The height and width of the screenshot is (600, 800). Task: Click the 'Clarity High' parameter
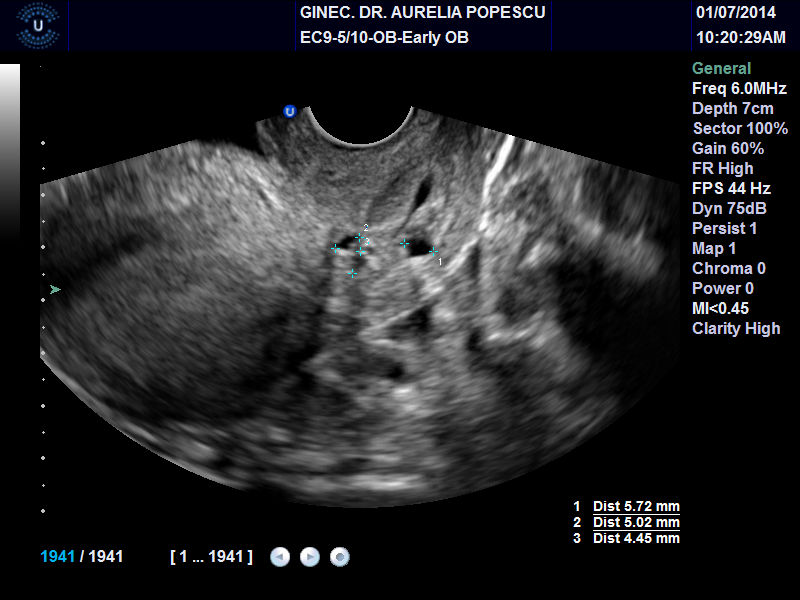tap(736, 328)
